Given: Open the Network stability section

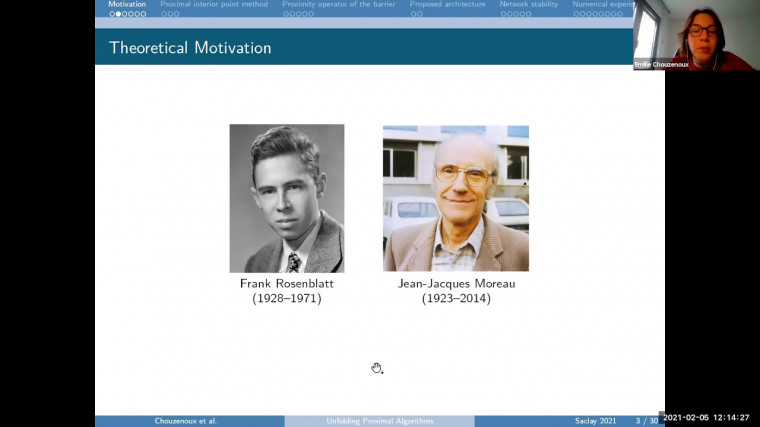Looking at the screenshot, I should click(x=529, y=4).
